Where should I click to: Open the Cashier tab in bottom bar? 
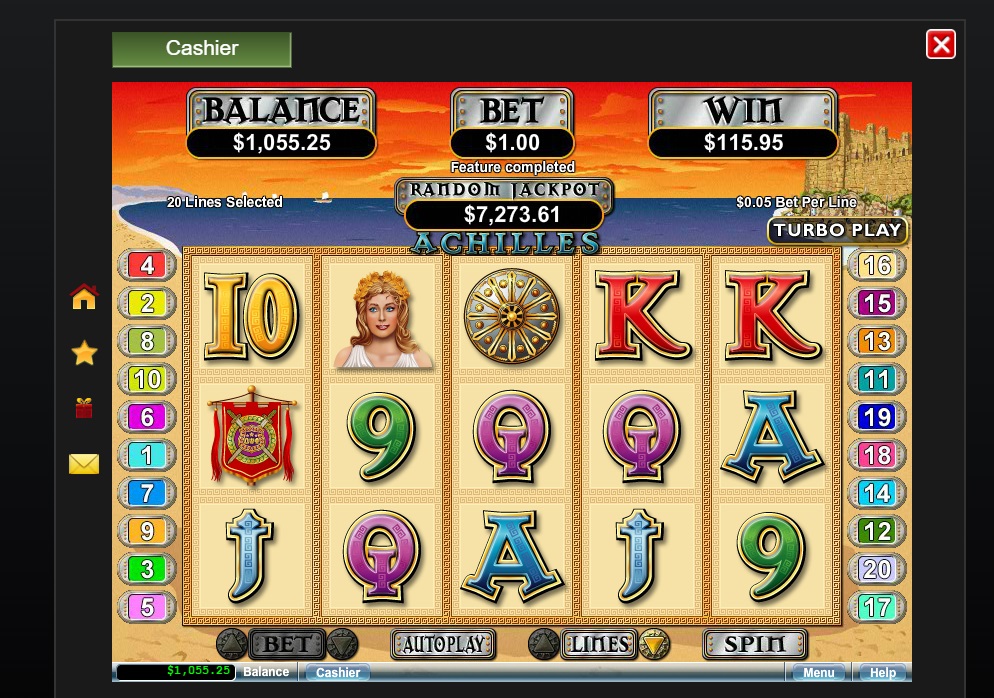(x=337, y=672)
